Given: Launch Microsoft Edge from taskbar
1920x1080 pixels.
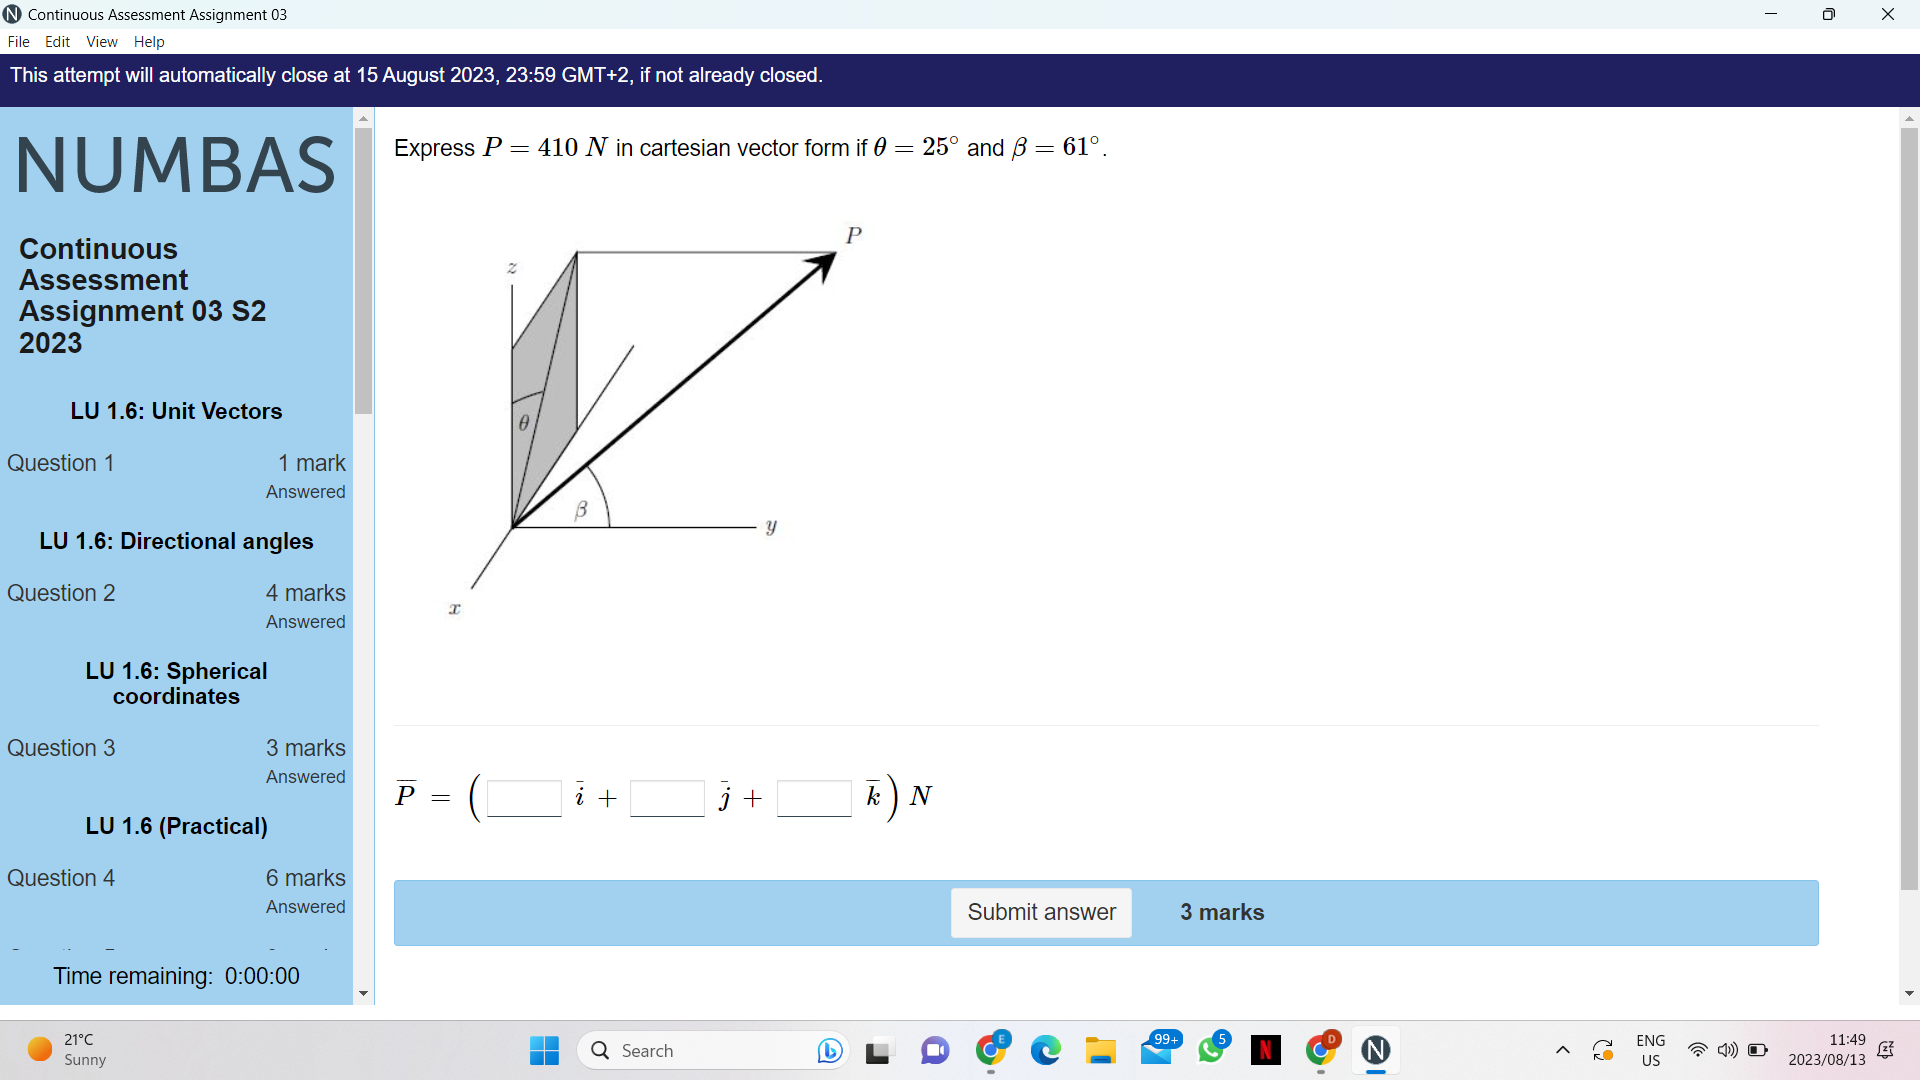Looking at the screenshot, I should [1045, 1050].
